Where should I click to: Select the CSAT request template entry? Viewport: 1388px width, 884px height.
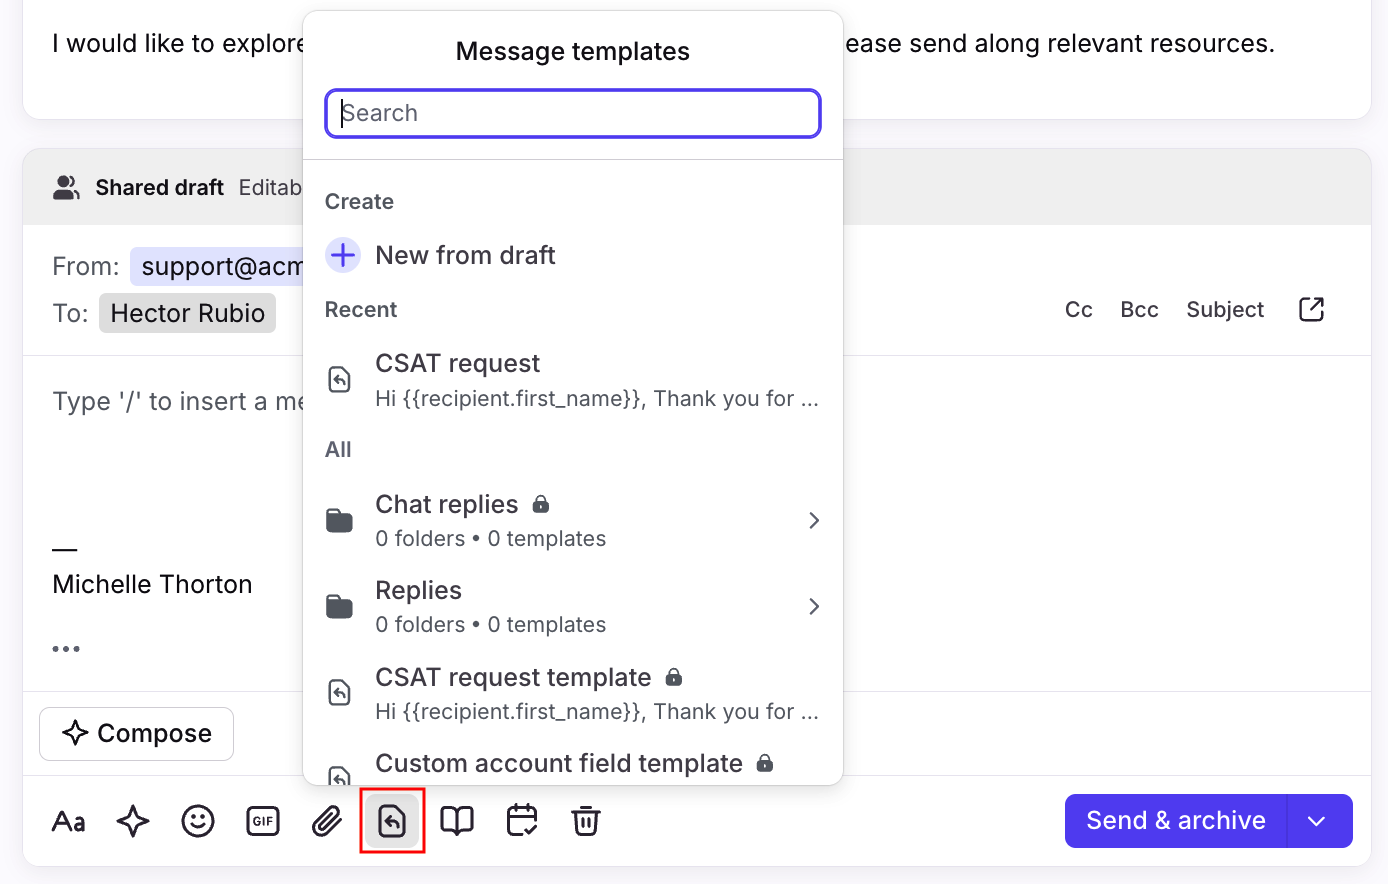(572, 693)
